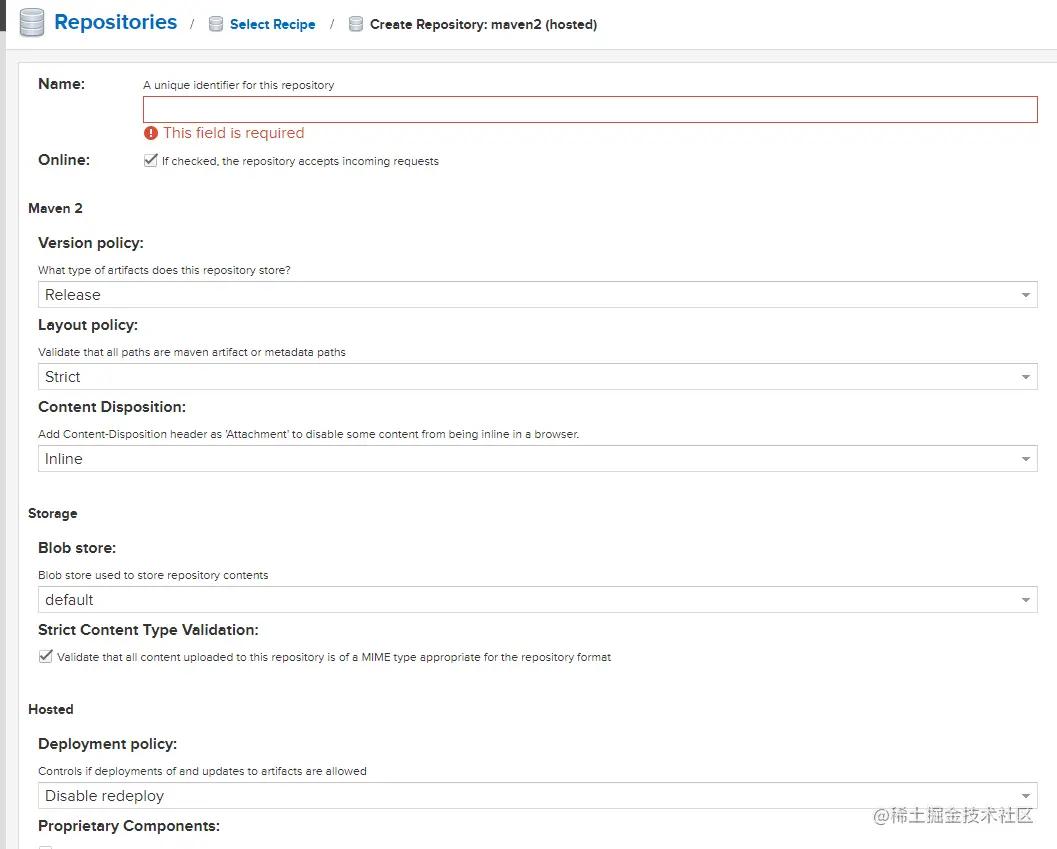Go to the Repositories breadcrumb link

tap(115, 23)
